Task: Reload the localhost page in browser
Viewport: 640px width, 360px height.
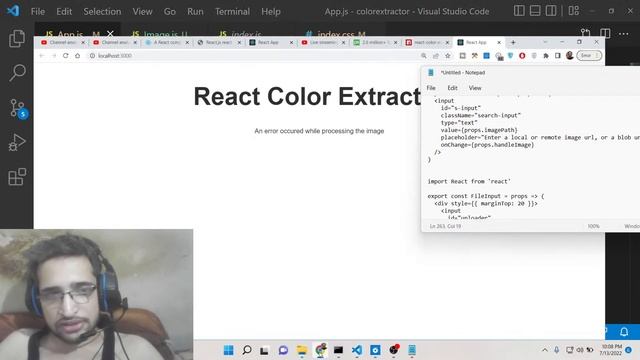Action: (x=65, y=56)
